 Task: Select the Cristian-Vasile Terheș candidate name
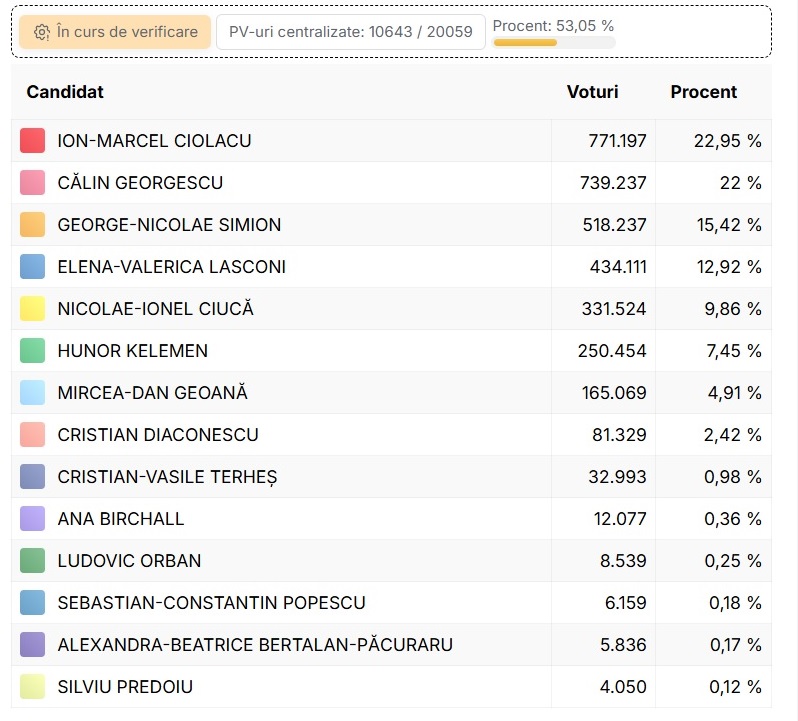click(167, 477)
